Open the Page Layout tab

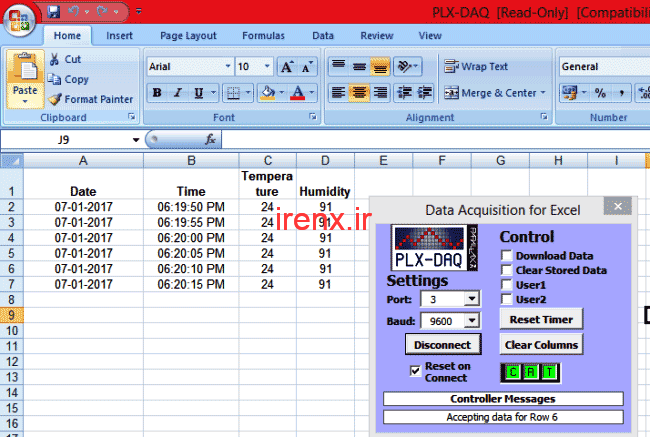tap(188, 36)
